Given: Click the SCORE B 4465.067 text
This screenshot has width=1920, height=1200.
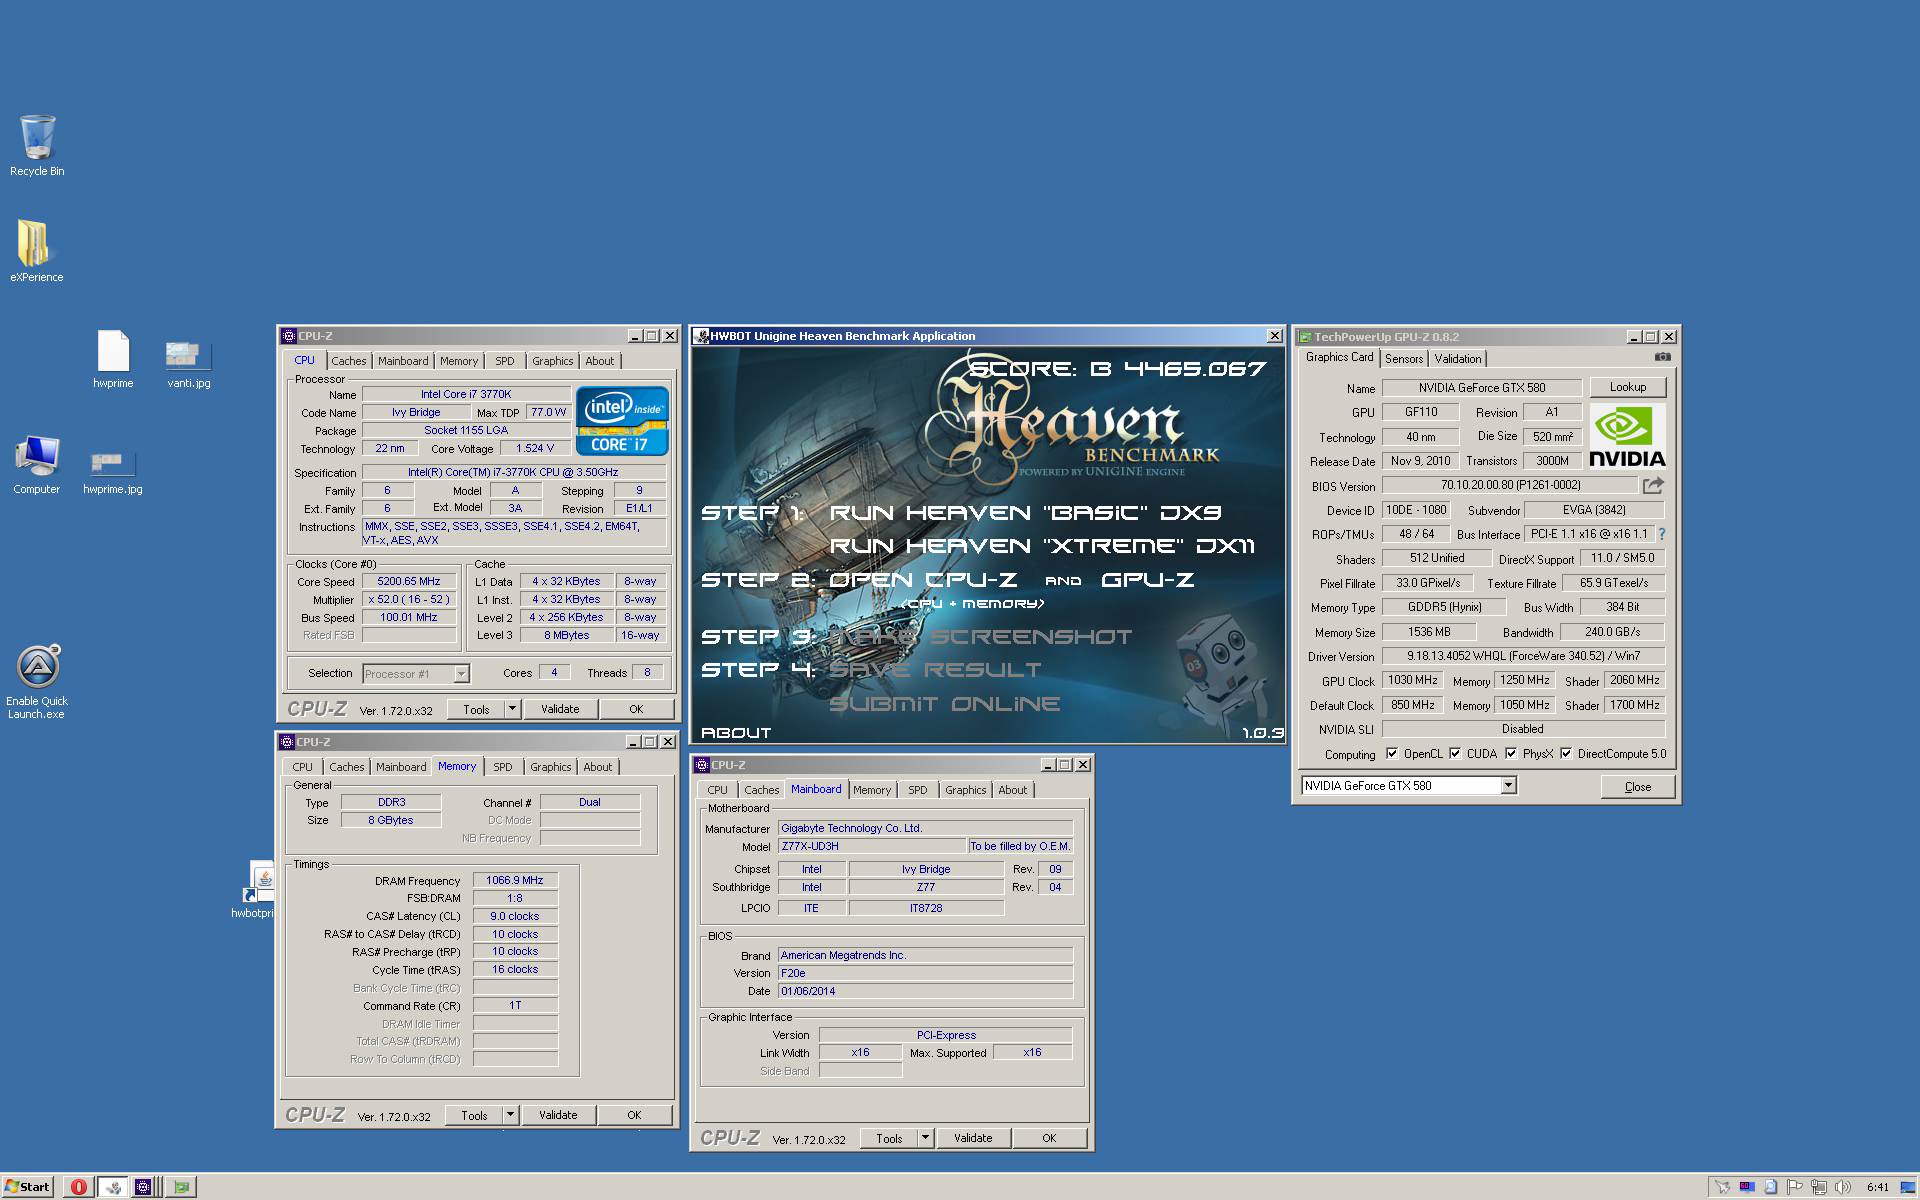Looking at the screenshot, I should coord(1118,369).
